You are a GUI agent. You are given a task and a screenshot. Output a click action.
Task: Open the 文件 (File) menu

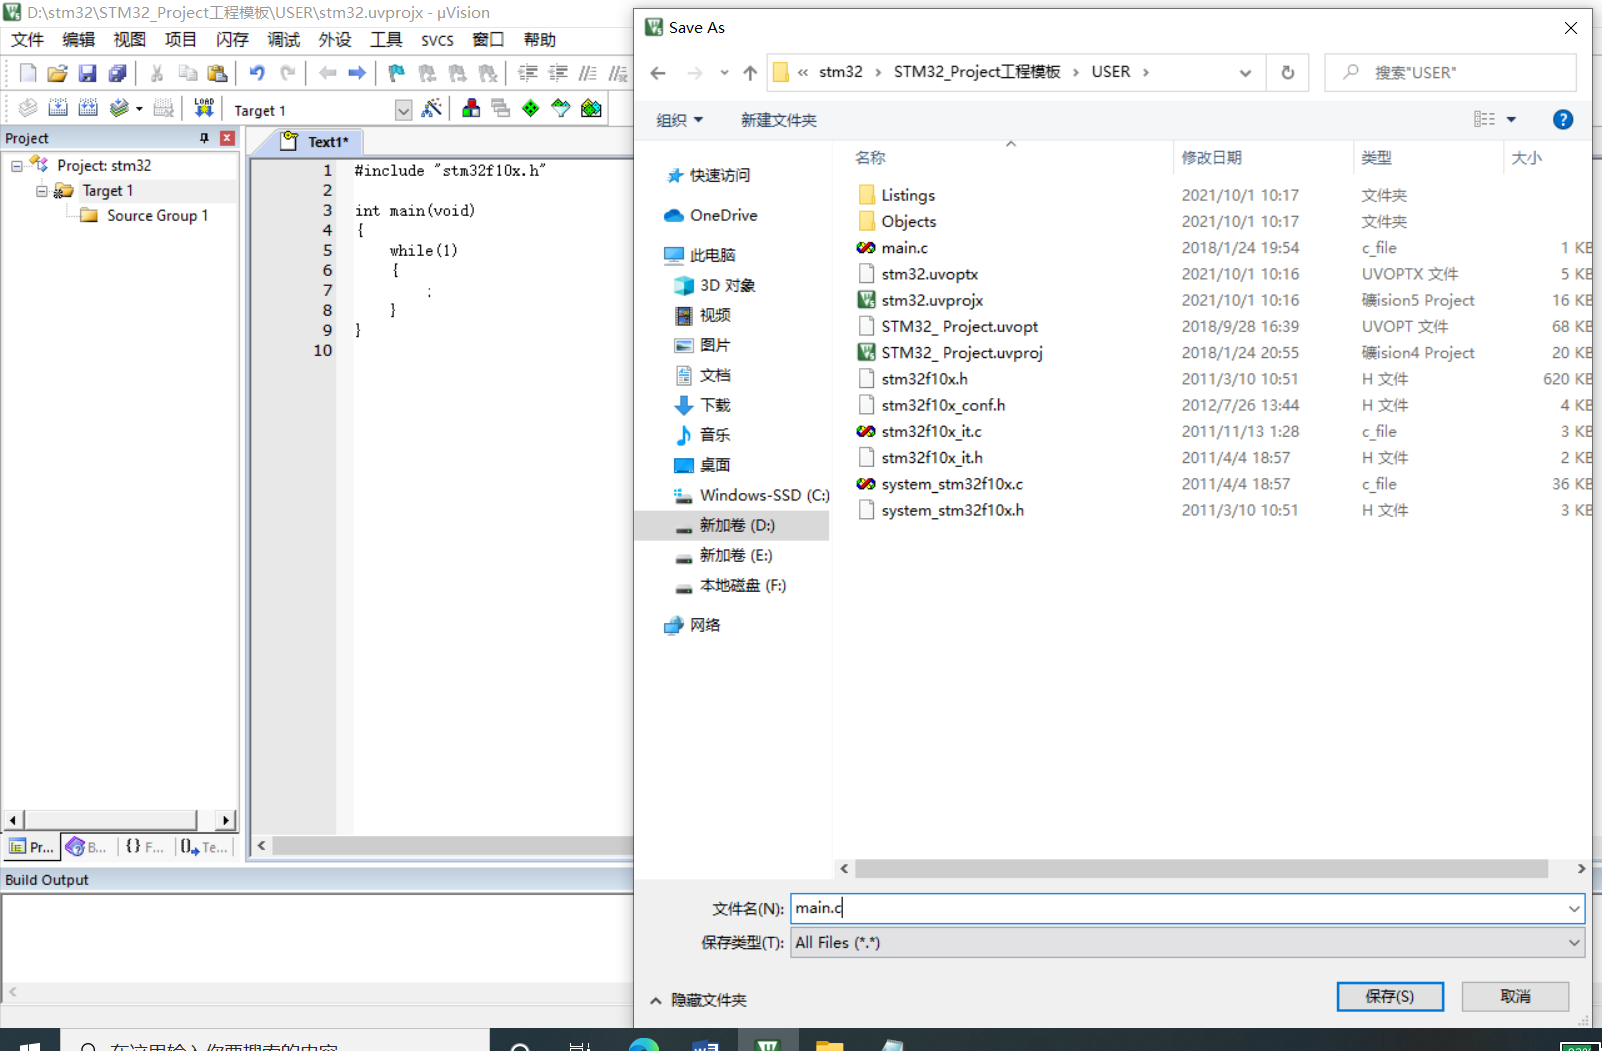27,40
